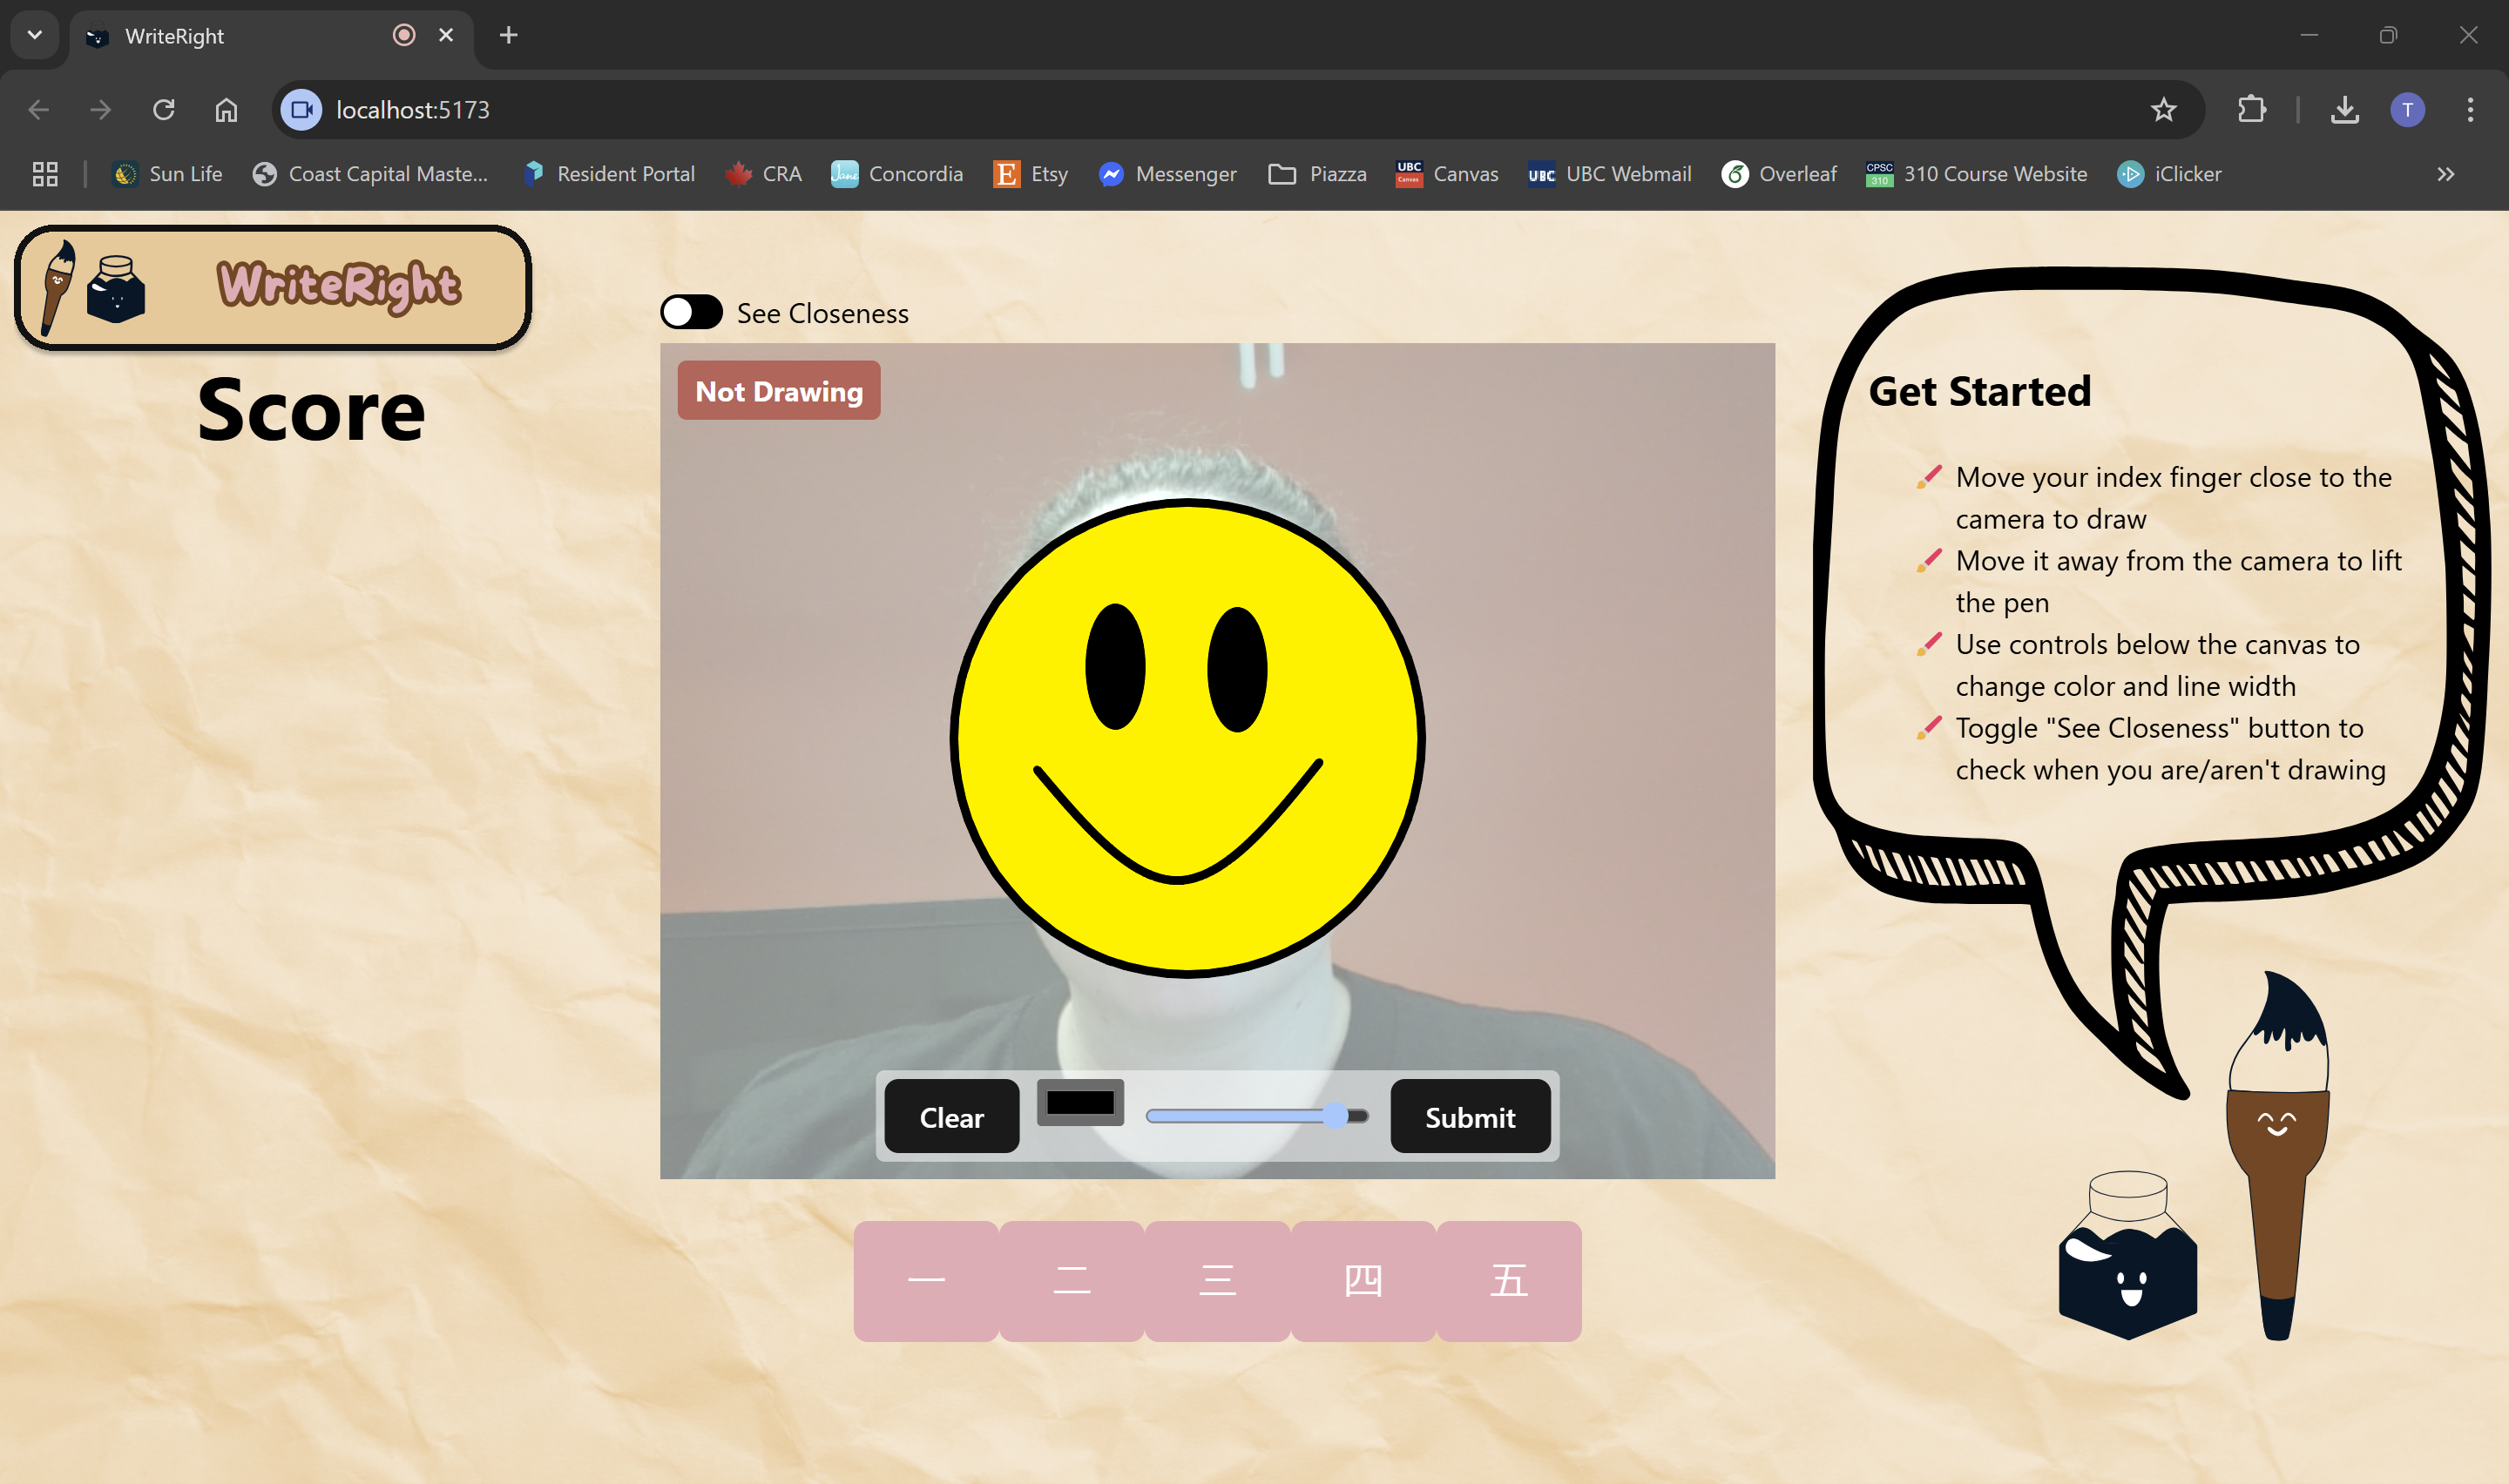Open the black color picker swatch

[x=1080, y=1102]
